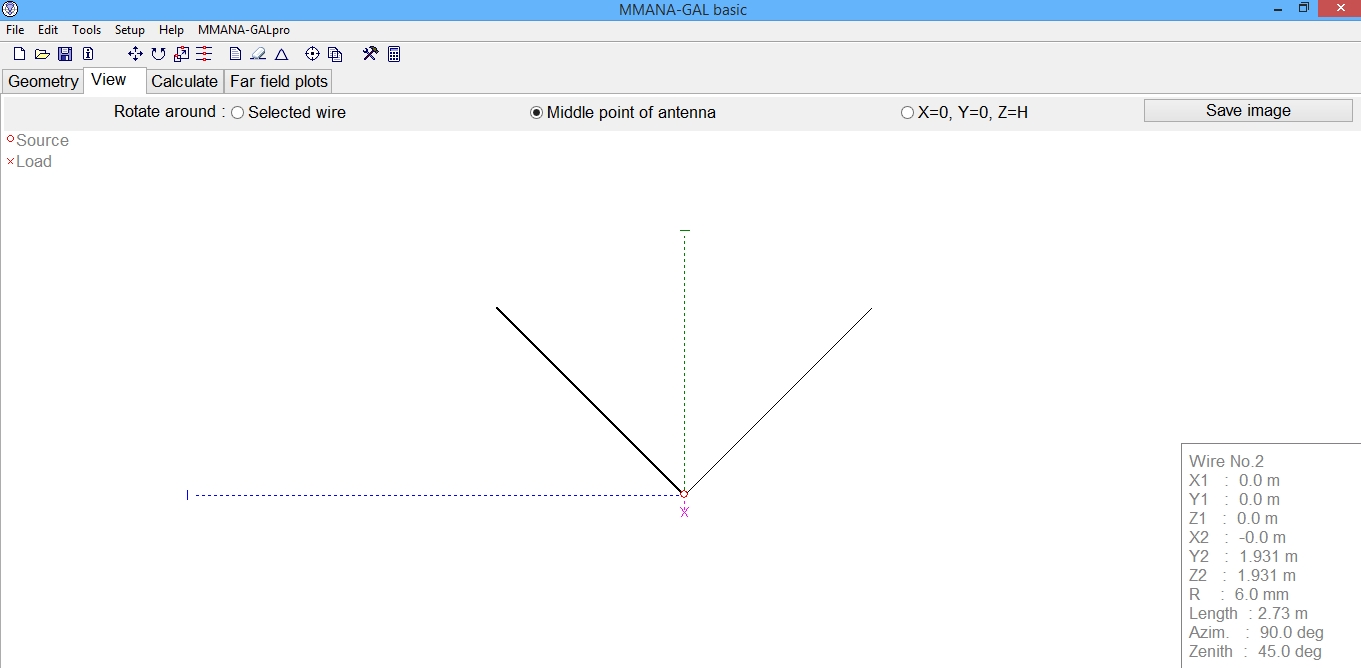The width and height of the screenshot is (1361, 668).
Task: Click the 'Source' legend label
Action: point(42,140)
